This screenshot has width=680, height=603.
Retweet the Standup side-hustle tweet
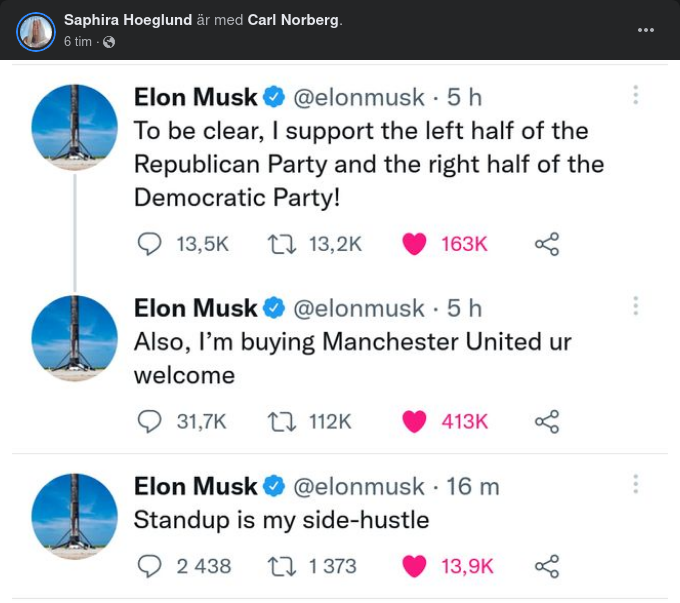click(x=282, y=566)
